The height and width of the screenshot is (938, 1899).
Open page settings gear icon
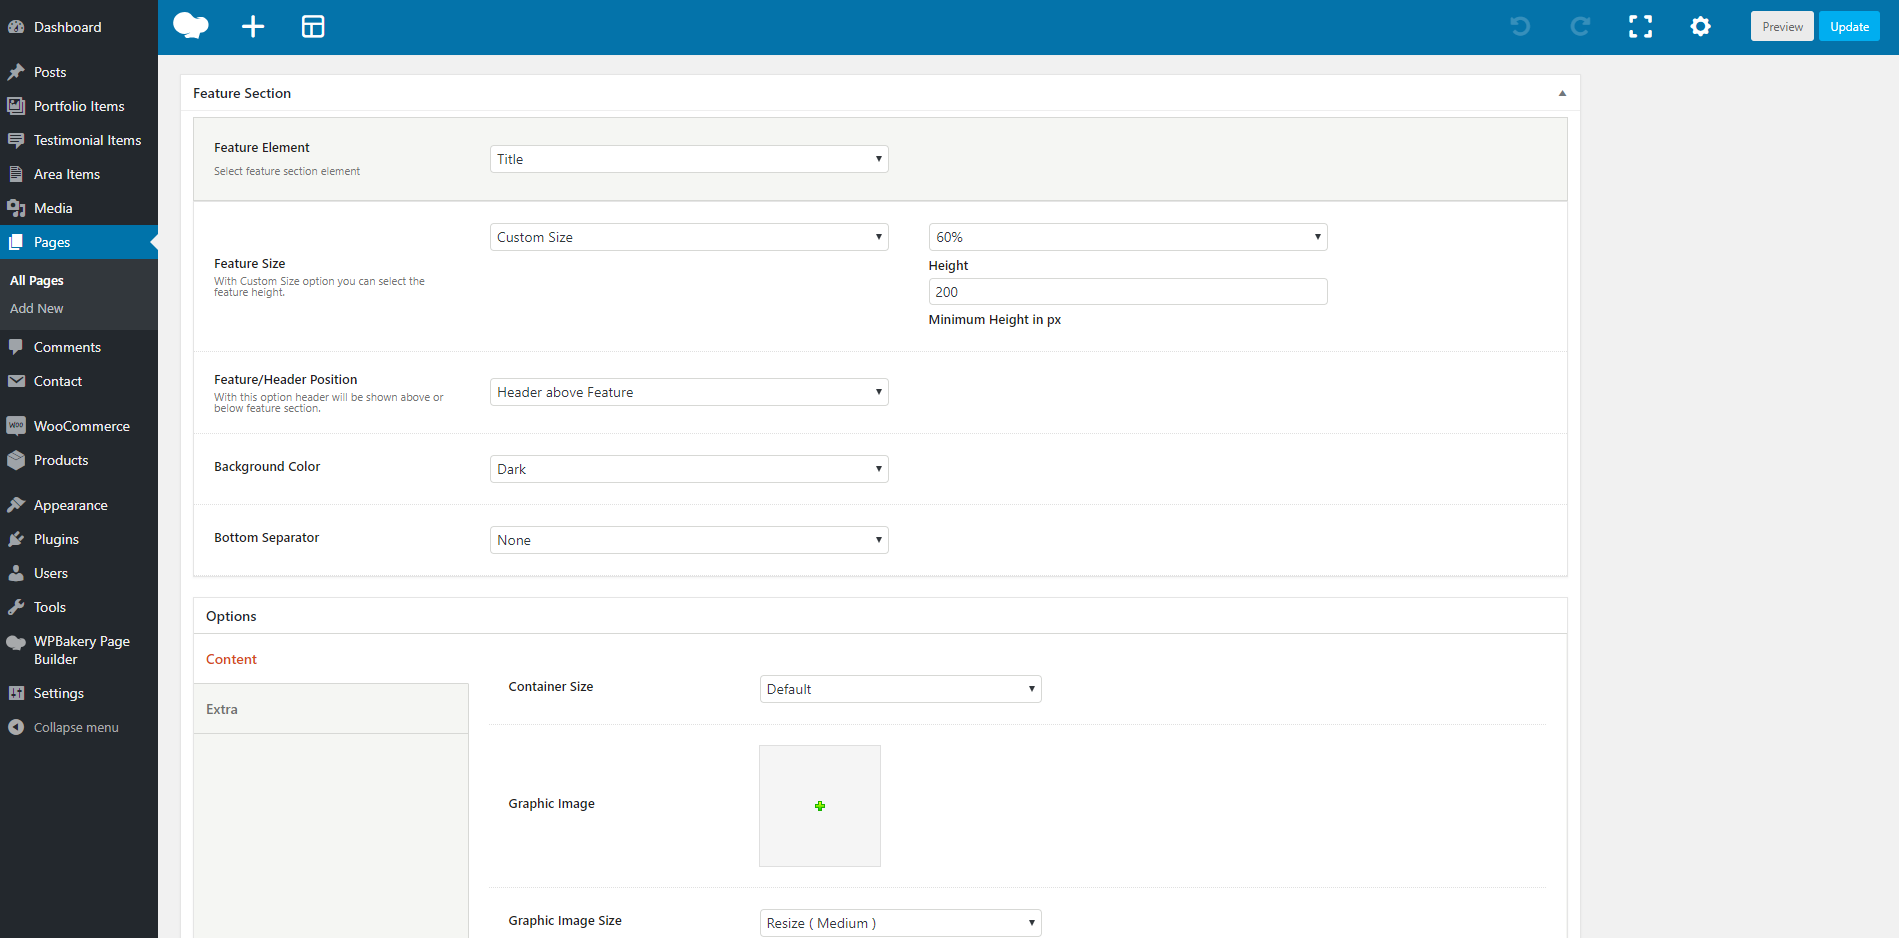tap(1700, 26)
